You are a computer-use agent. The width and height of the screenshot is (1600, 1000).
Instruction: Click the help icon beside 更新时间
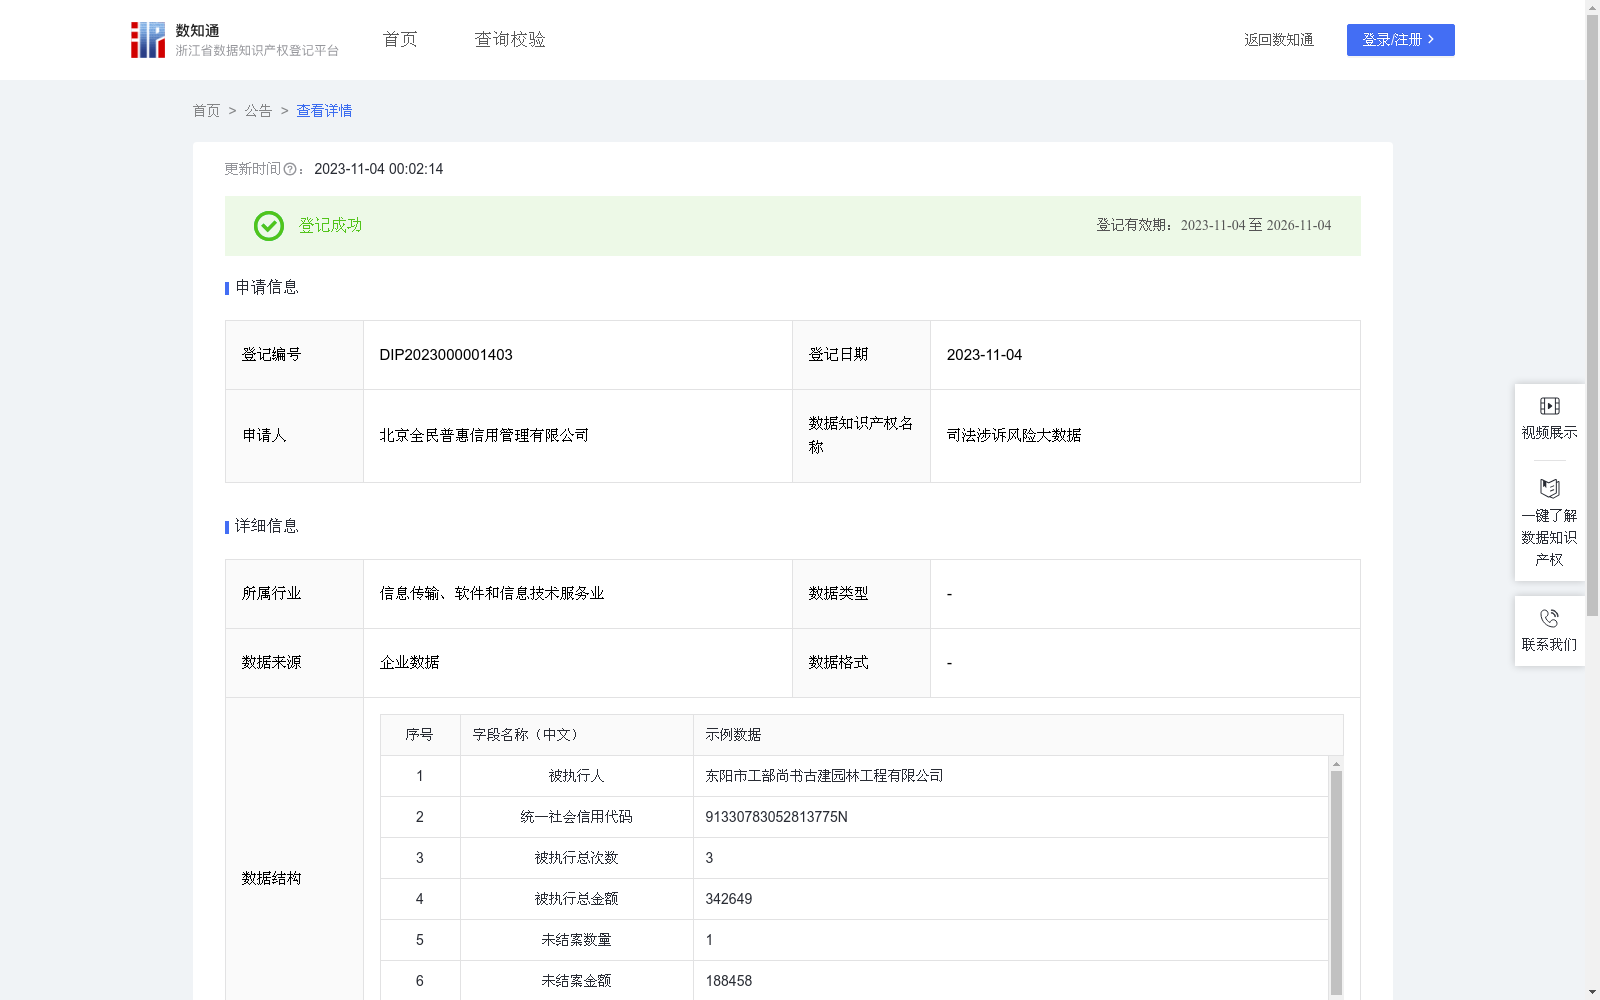click(290, 170)
